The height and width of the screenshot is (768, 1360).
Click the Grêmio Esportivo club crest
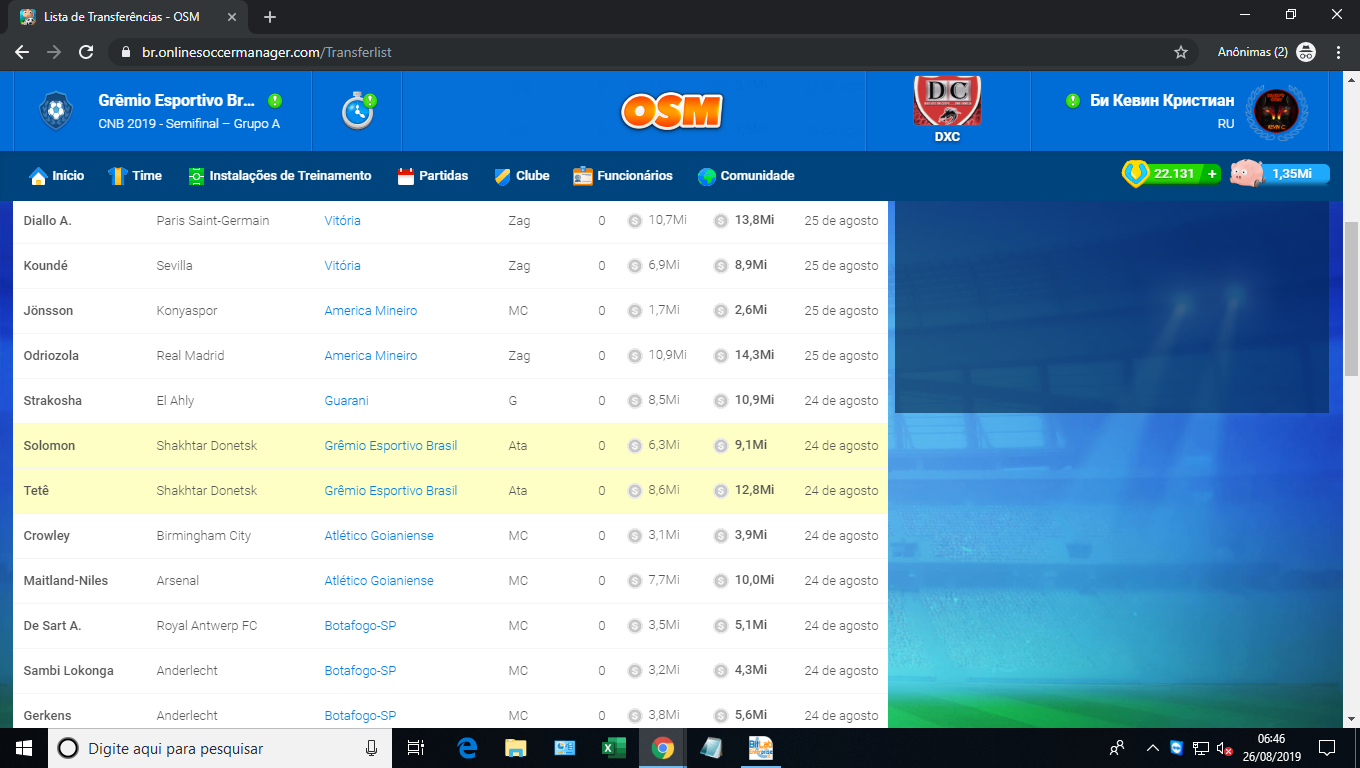coord(55,111)
